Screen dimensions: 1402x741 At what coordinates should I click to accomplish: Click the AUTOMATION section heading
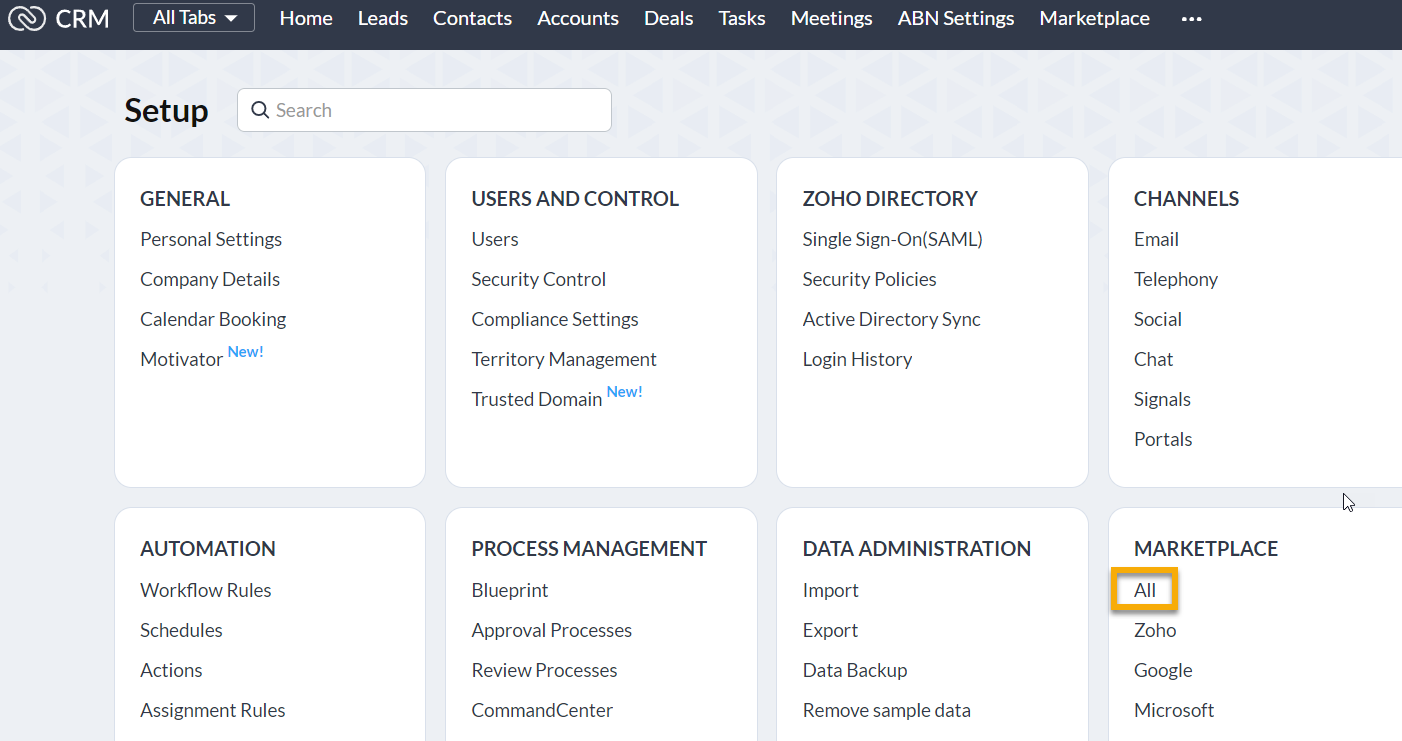(208, 548)
